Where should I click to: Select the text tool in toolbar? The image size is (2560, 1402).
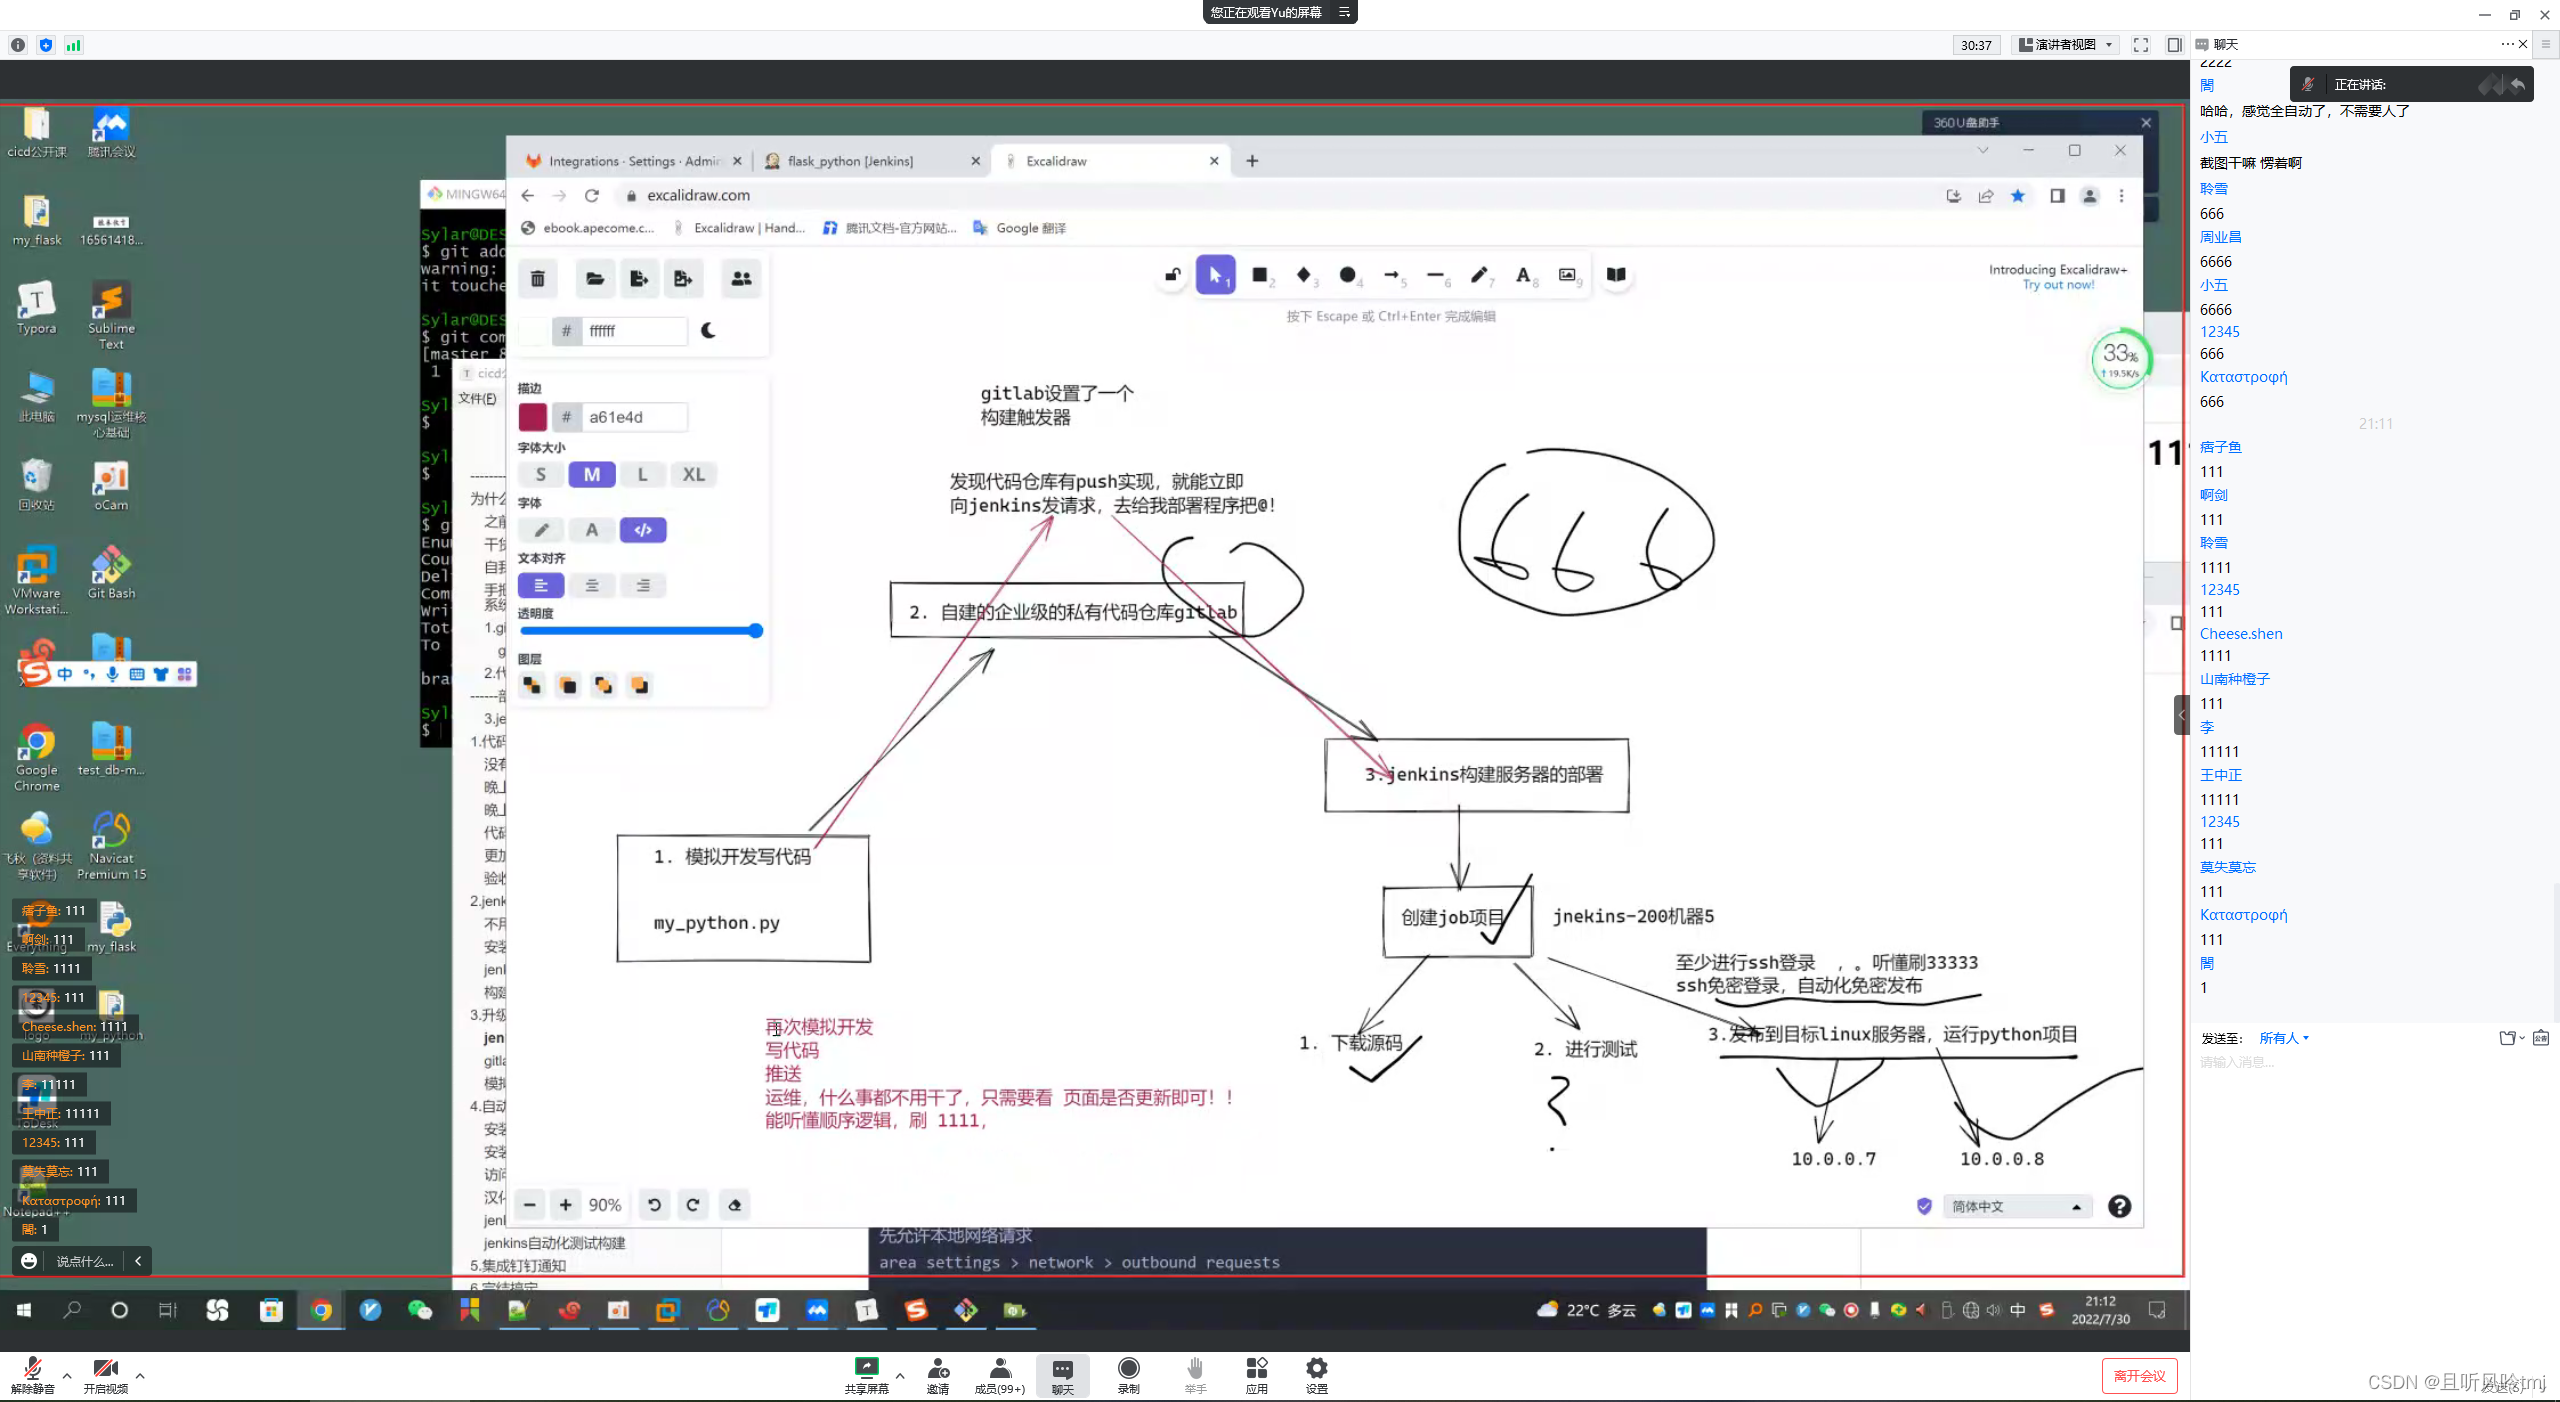[x=1522, y=275]
